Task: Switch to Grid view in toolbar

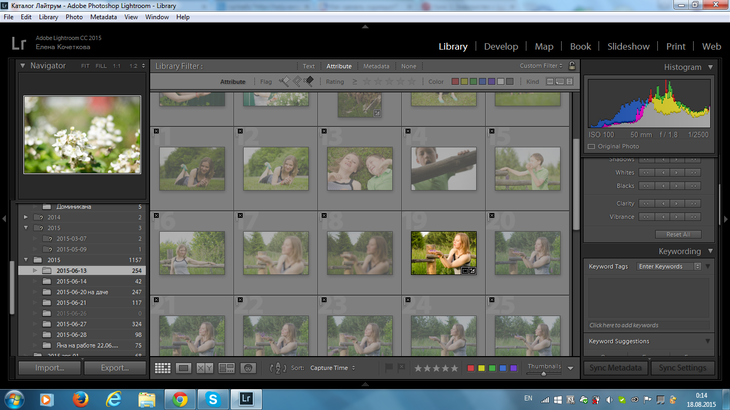Action: click(x=162, y=368)
